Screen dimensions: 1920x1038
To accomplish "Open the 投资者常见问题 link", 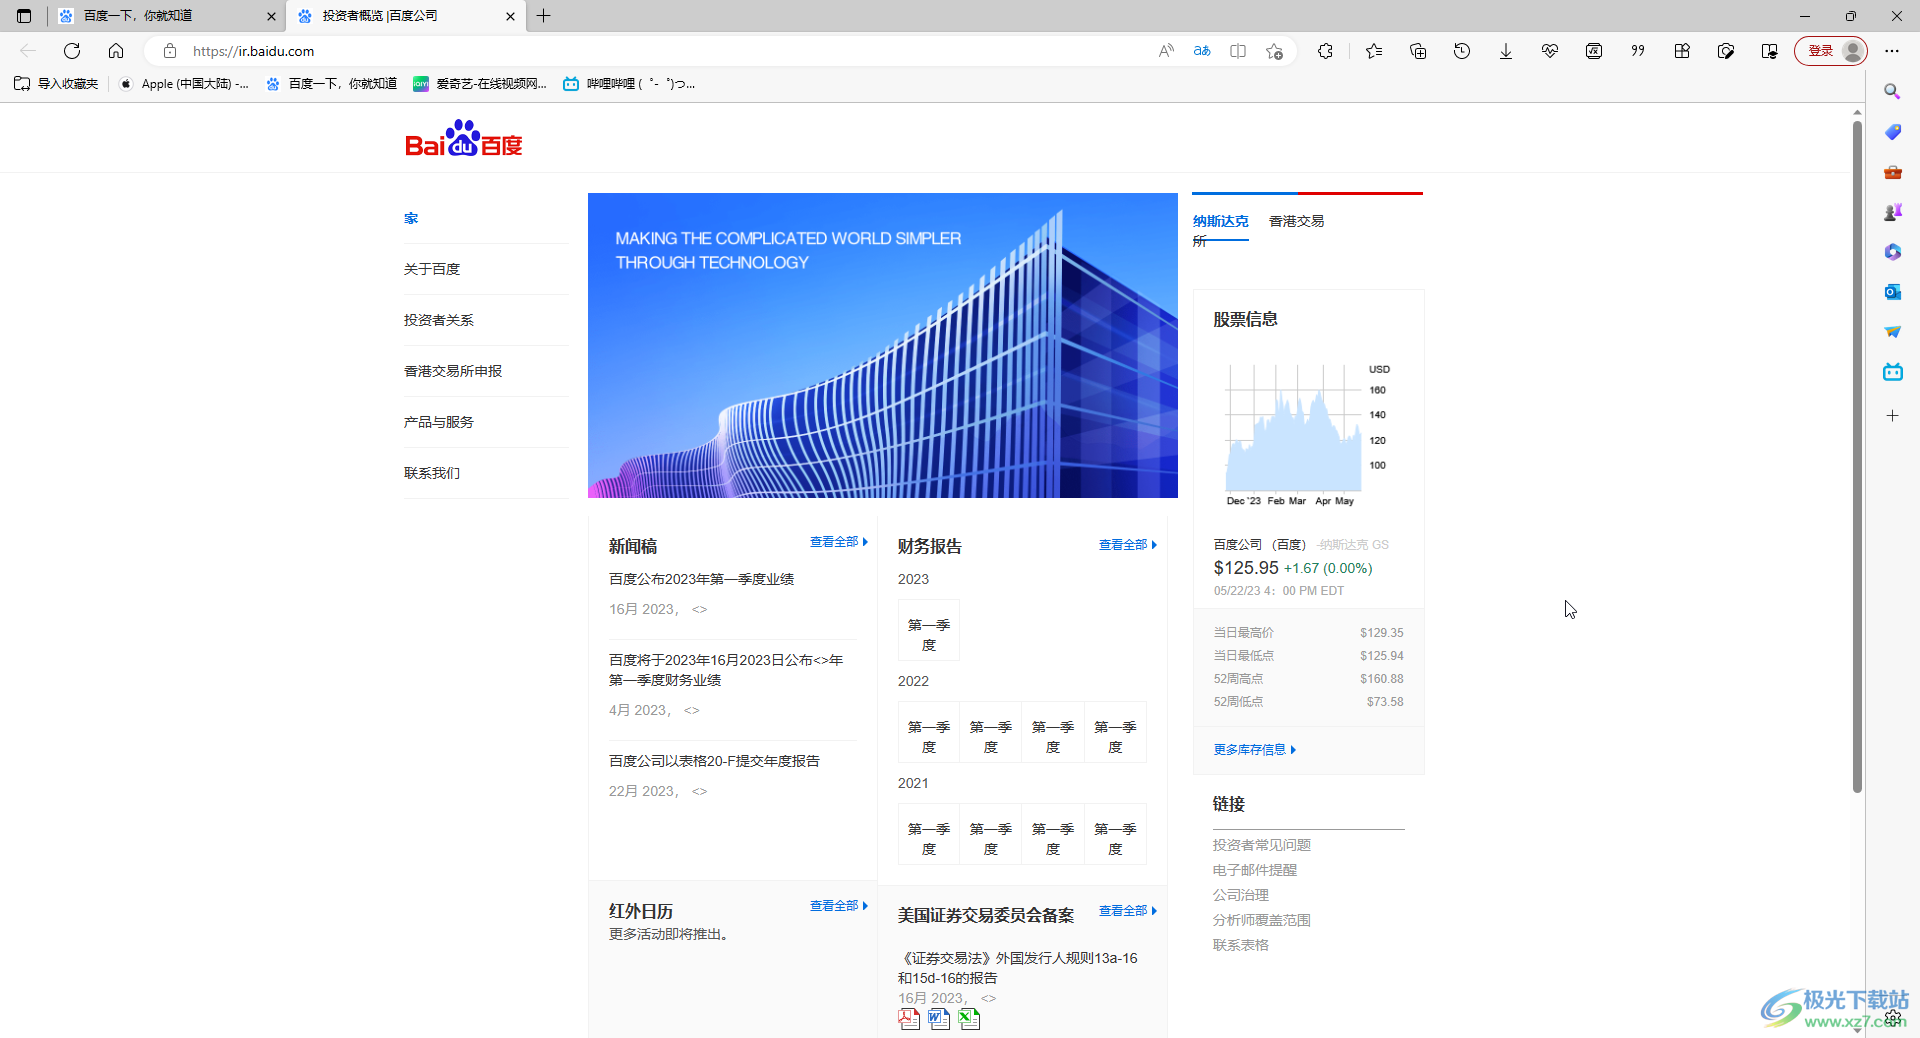I will pyautogui.click(x=1262, y=845).
